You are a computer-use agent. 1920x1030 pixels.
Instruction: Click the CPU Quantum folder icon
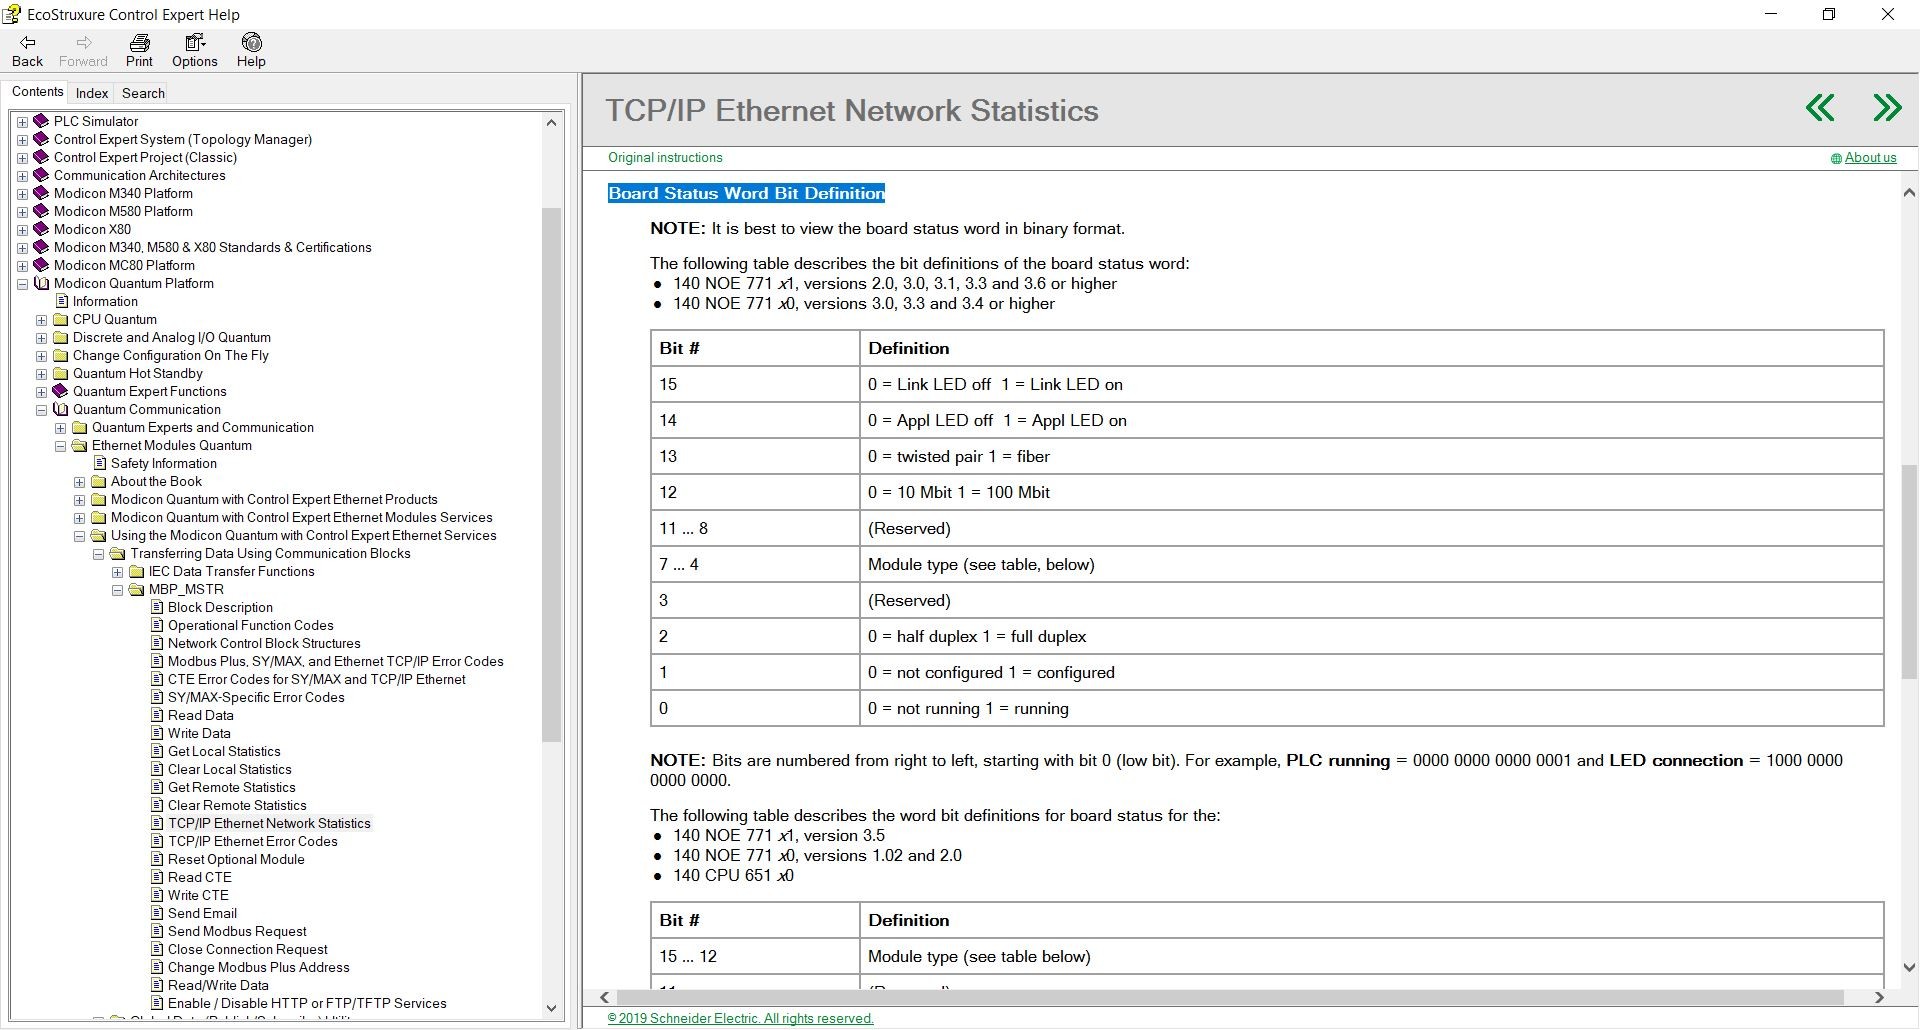(60, 319)
